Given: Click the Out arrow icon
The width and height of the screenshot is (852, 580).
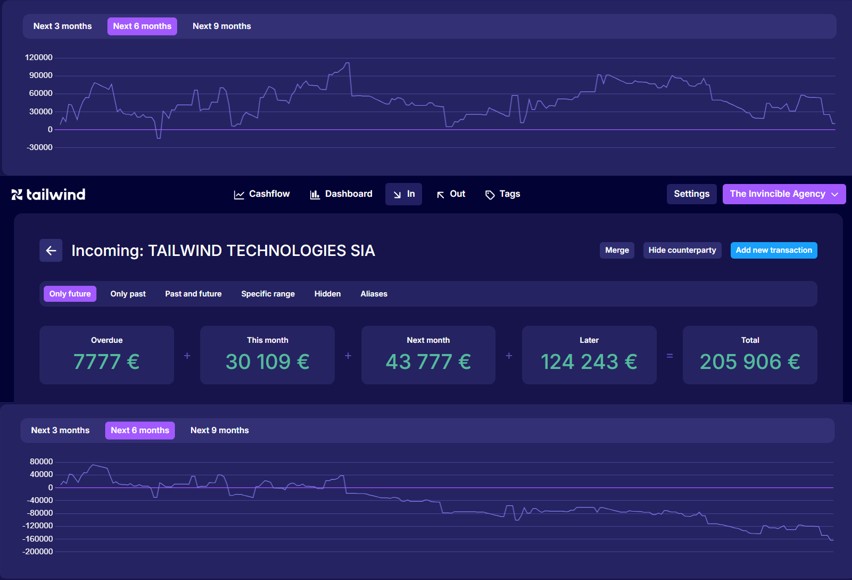Looking at the screenshot, I should (441, 195).
